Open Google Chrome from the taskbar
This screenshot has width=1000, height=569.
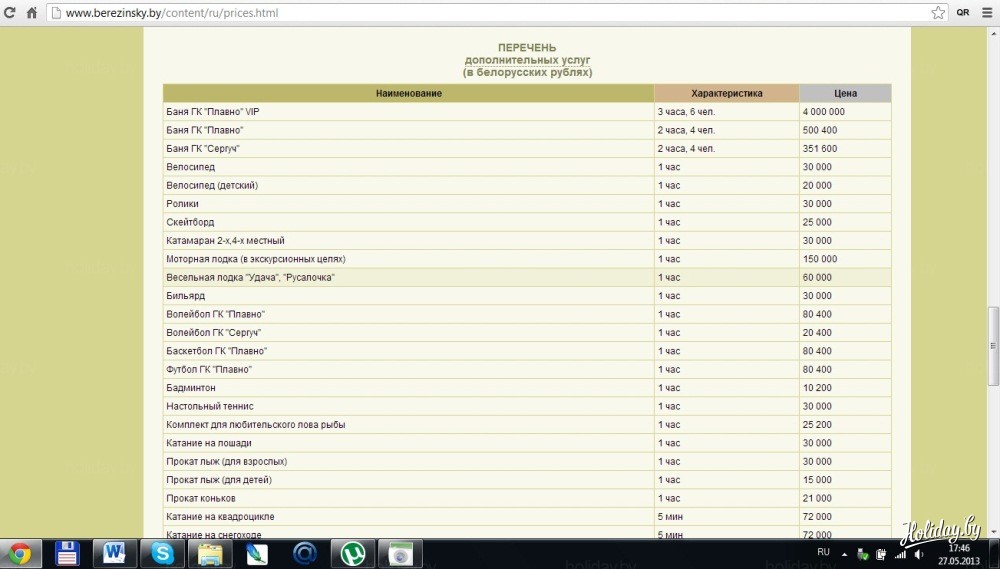pos(21,553)
